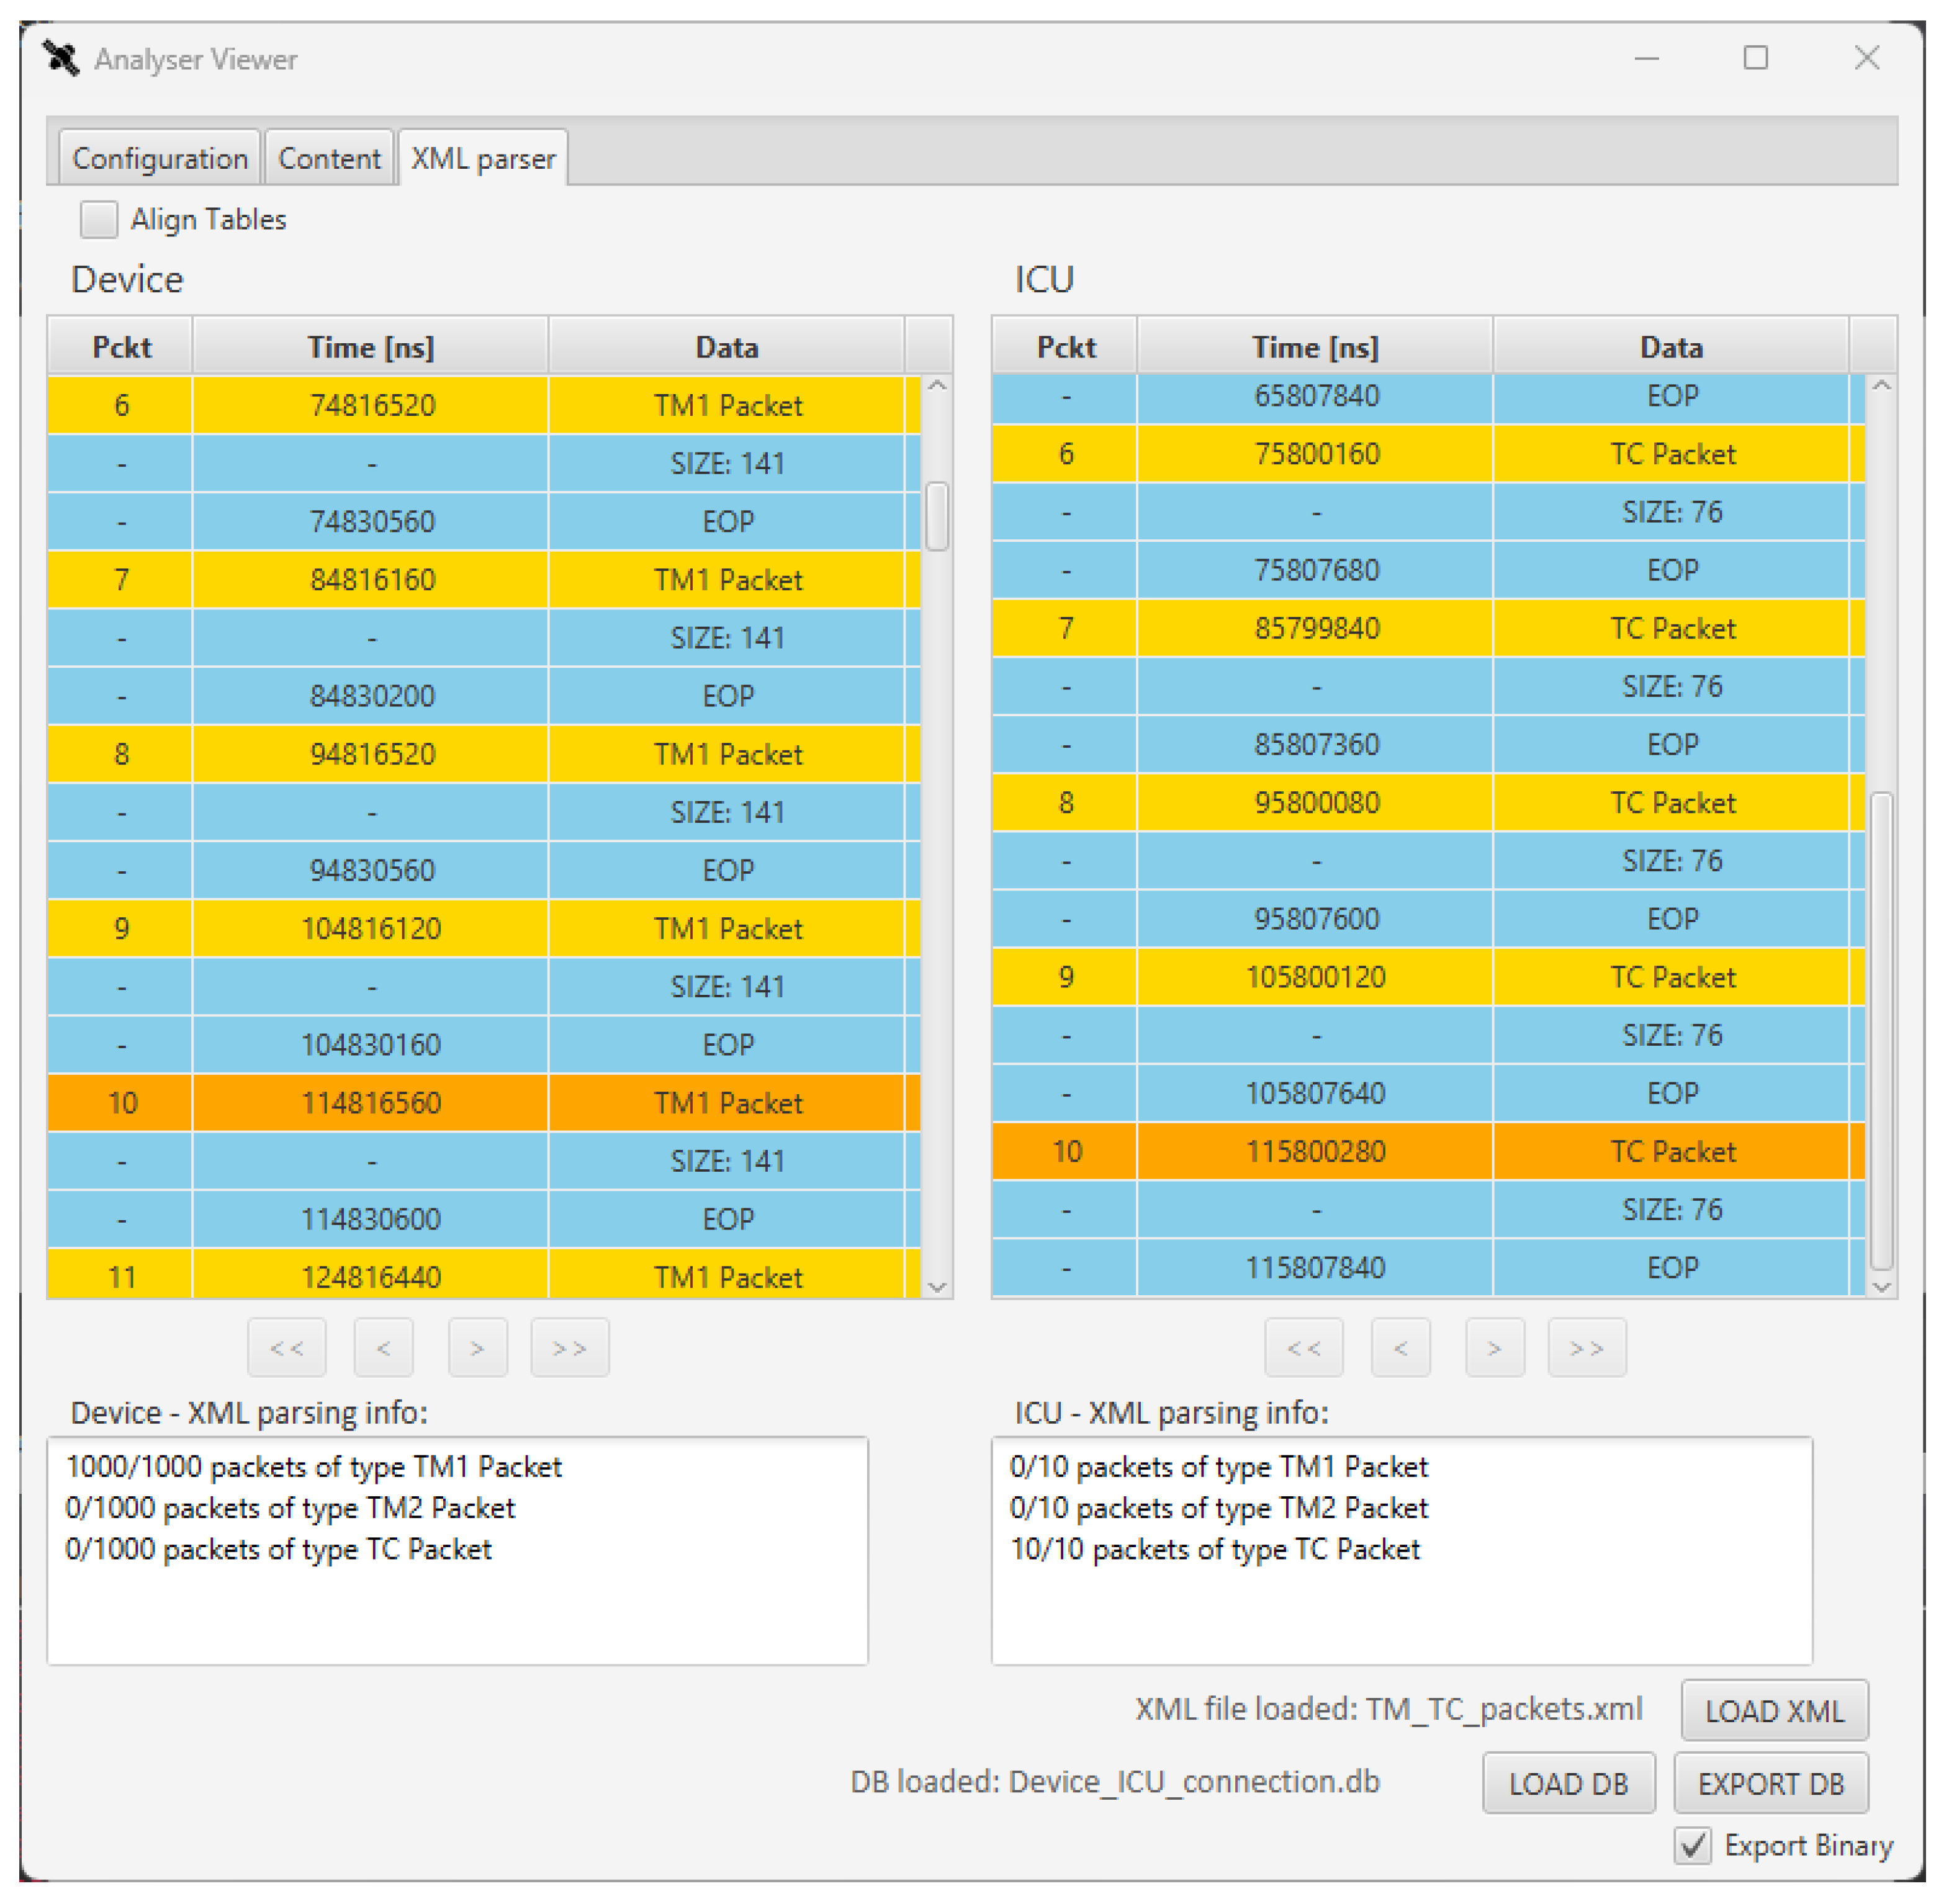Go to previous page in ICU table
The height and width of the screenshot is (1904, 1949).
(1400, 1348)
